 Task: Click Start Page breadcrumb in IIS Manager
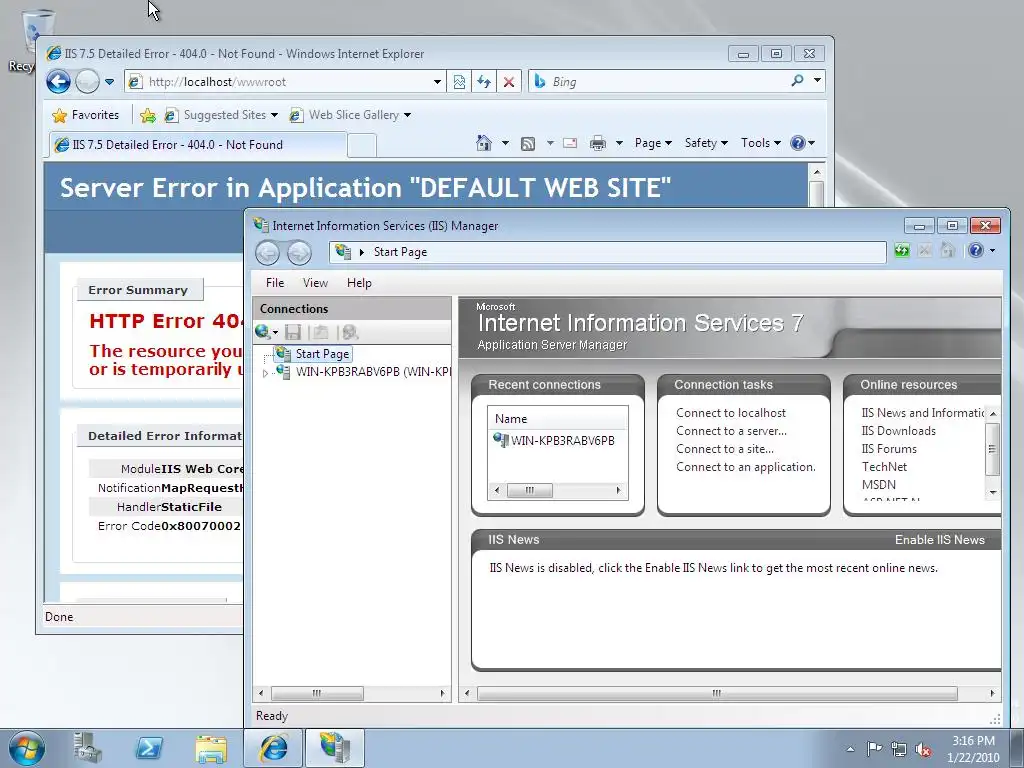[400, 252]
